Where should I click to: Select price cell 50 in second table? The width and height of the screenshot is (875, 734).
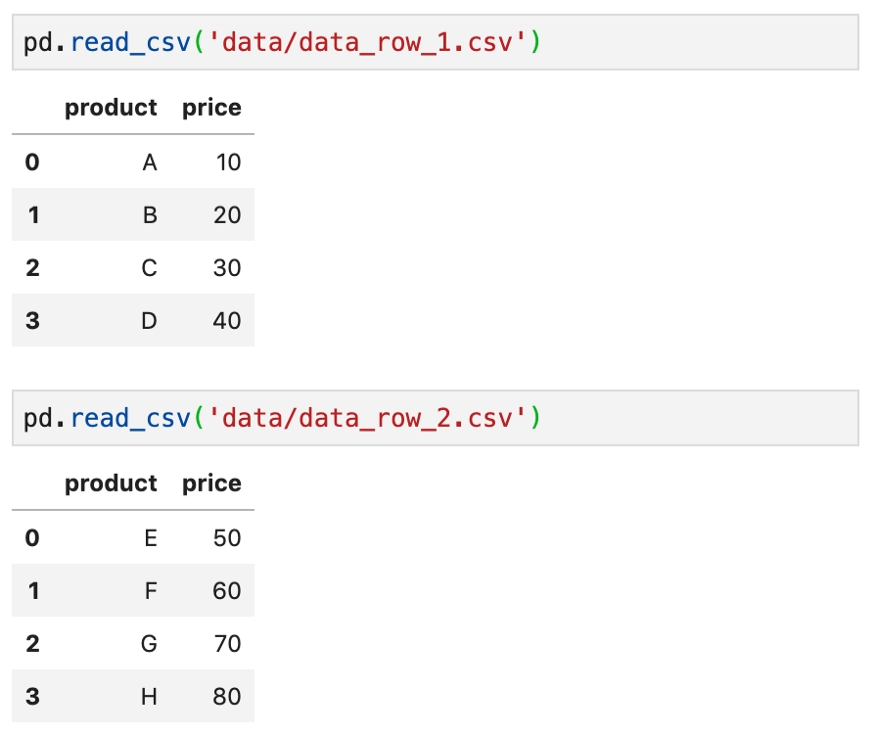click(227, 538)
